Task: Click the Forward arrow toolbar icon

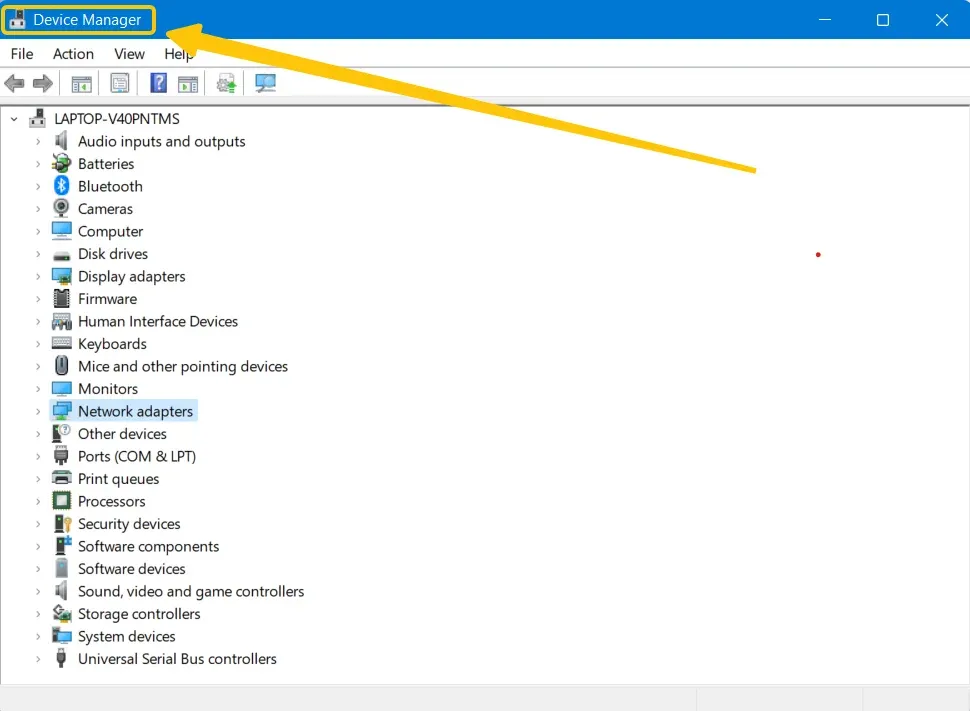Action: [43, 83]
